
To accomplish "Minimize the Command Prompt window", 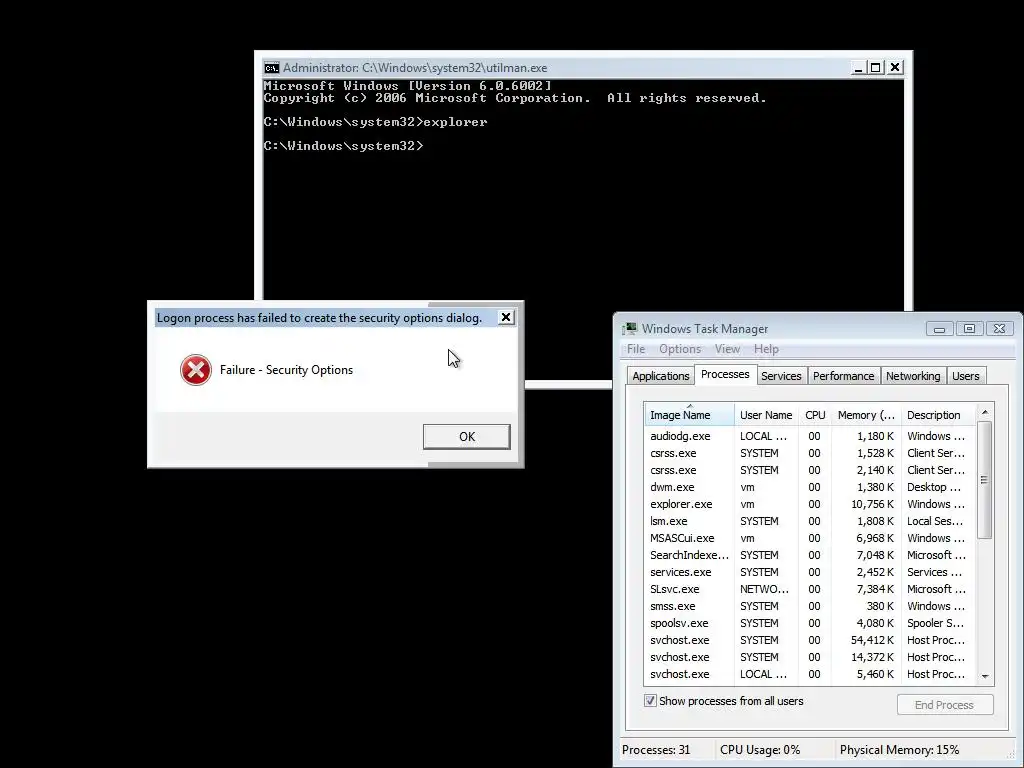I will [859, 67].
